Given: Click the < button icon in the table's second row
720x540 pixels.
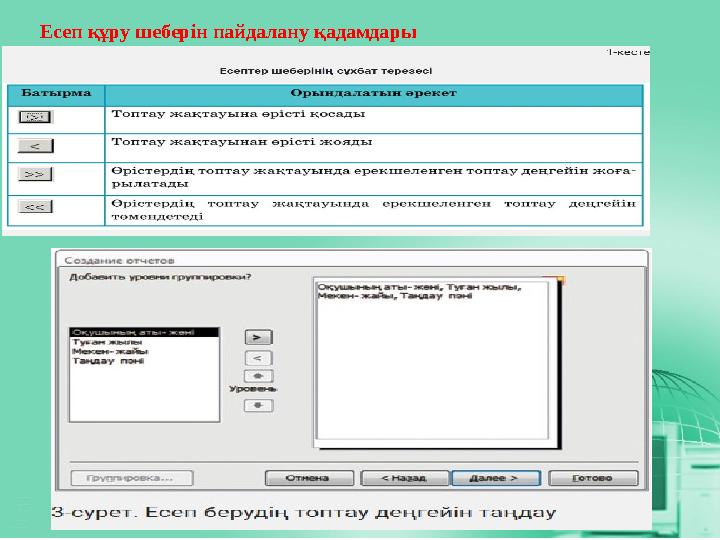Looking at the screenshot, I should click(36, 146).
